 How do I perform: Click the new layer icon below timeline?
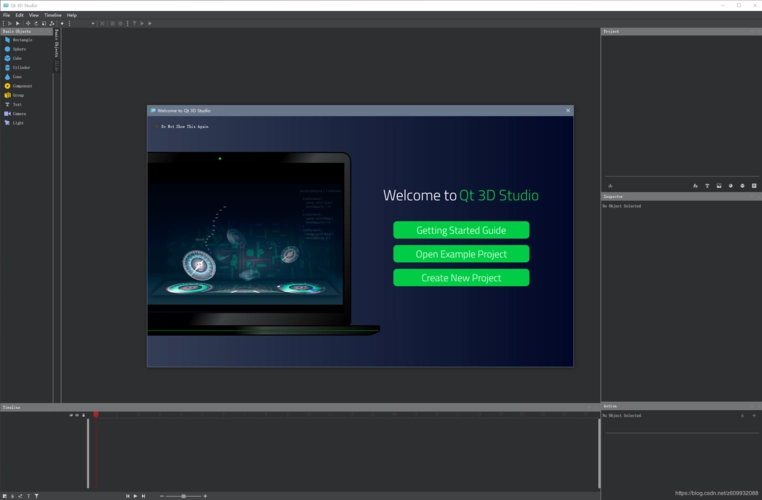click(x=5, y=496)
